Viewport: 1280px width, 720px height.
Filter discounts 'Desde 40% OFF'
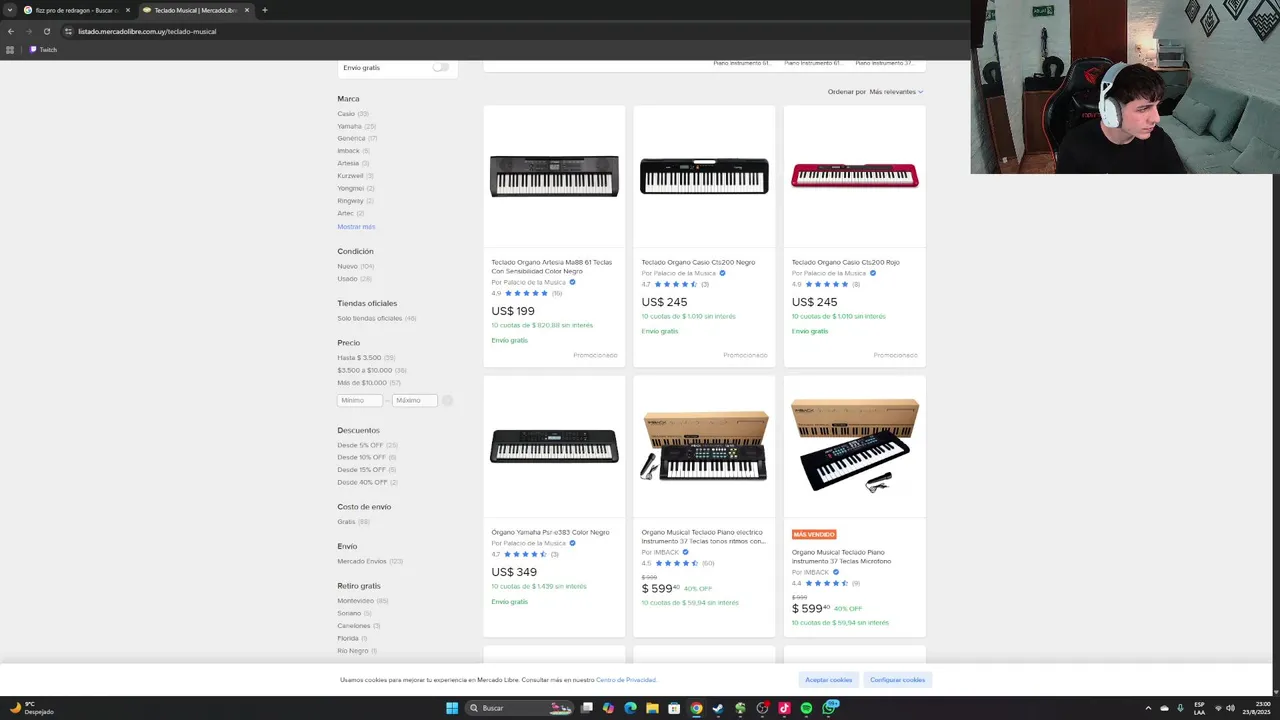[367, 482]
